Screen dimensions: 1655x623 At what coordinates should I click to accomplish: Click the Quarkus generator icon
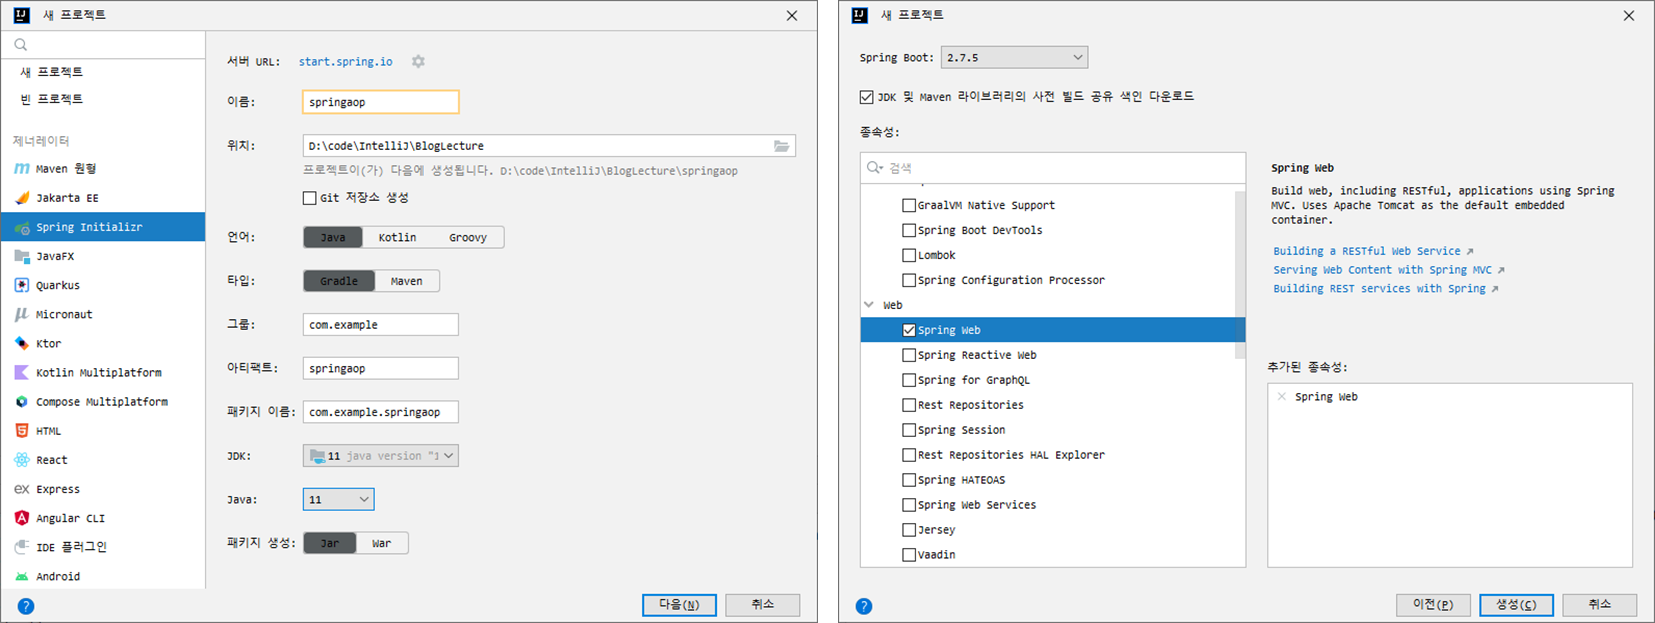pos(22,285)
